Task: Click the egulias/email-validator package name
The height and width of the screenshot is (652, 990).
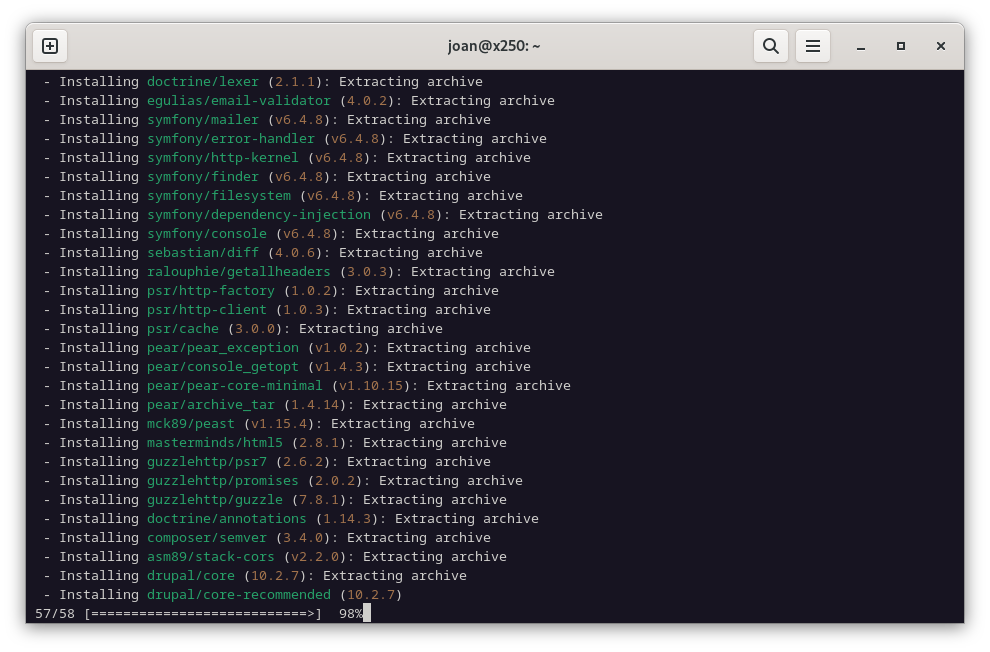Action: [x=239, y=101]
